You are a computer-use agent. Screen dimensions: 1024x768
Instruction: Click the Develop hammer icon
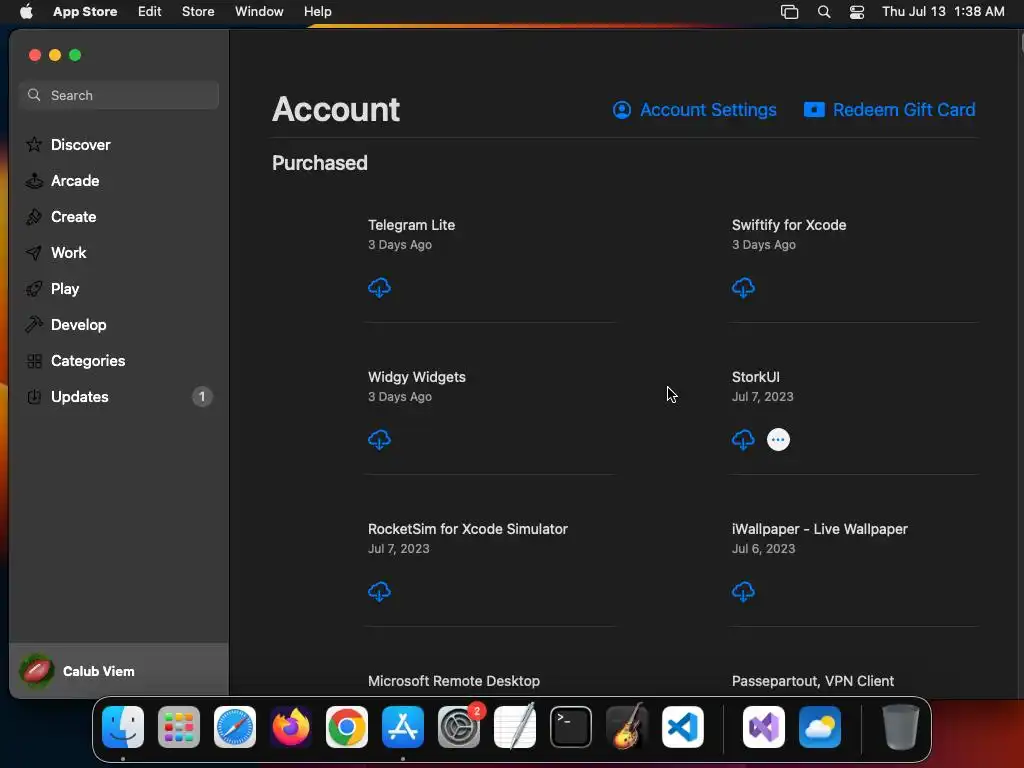click(34, 324)
